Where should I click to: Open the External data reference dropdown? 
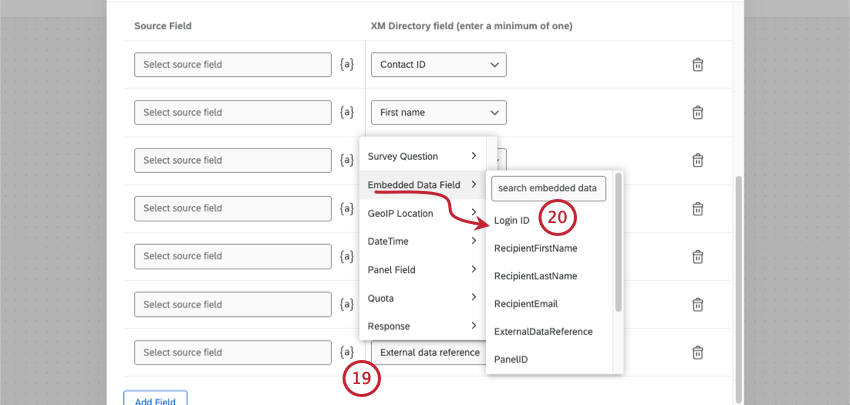(430, 352)
